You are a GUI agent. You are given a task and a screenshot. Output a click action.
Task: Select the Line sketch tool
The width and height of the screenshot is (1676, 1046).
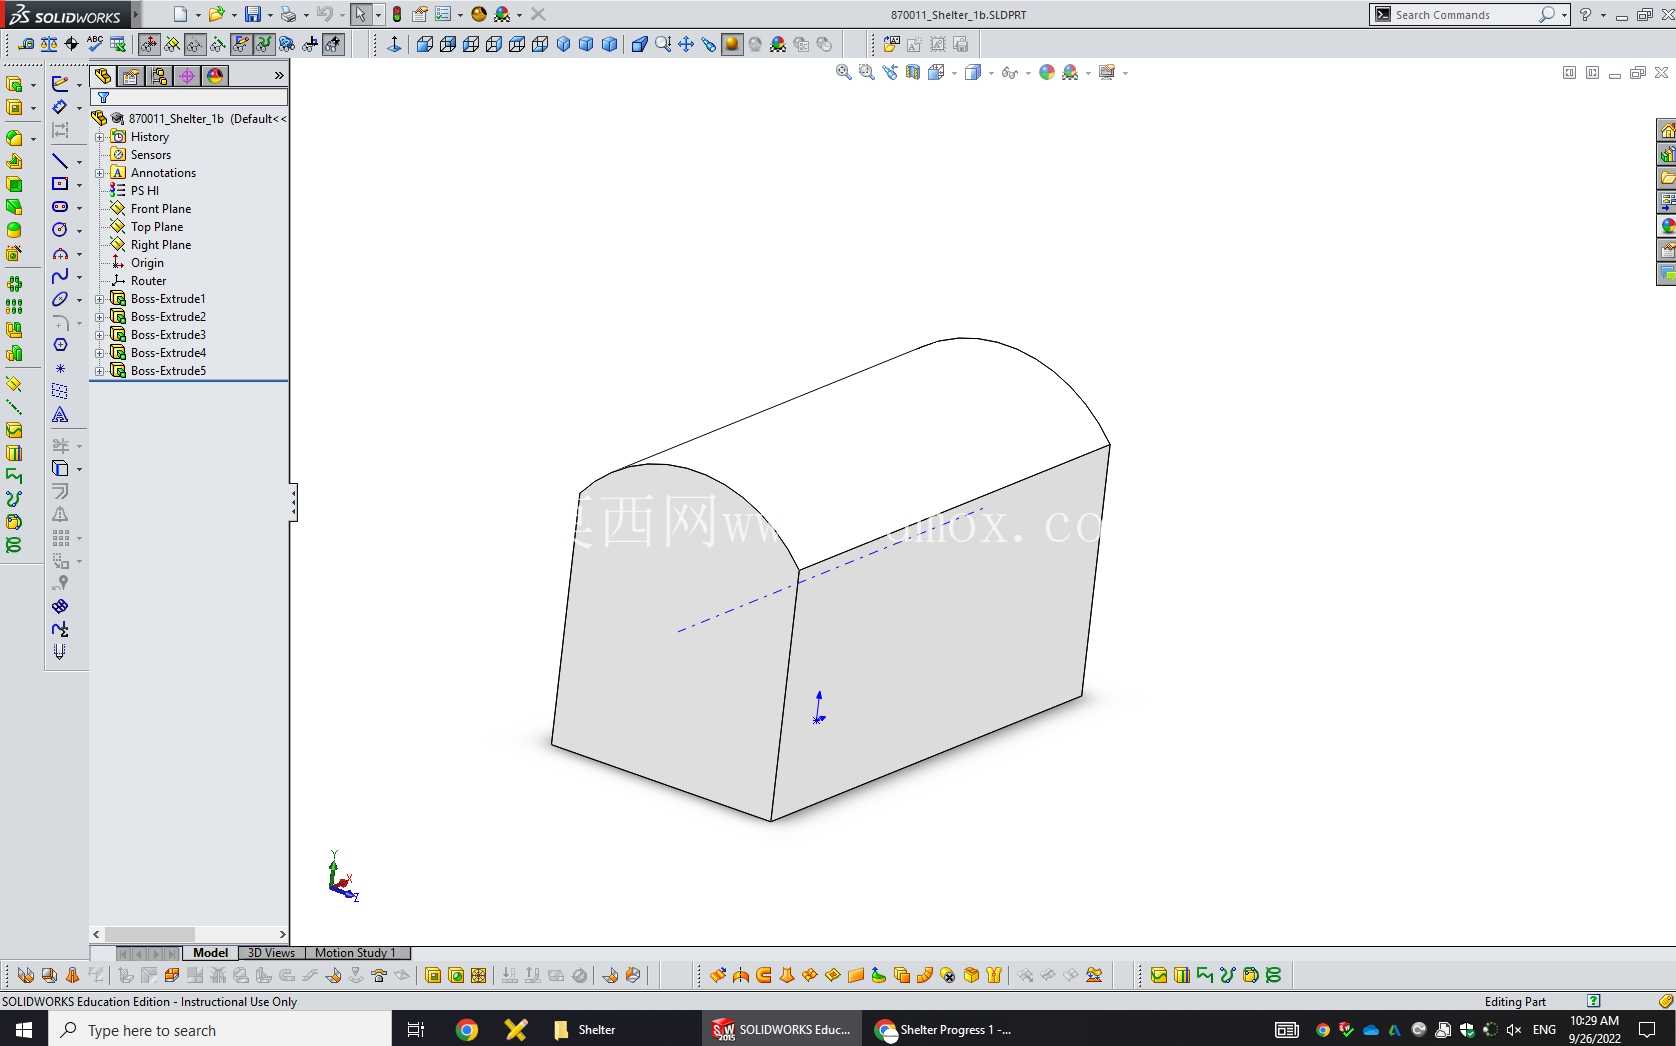click(60, 161)
